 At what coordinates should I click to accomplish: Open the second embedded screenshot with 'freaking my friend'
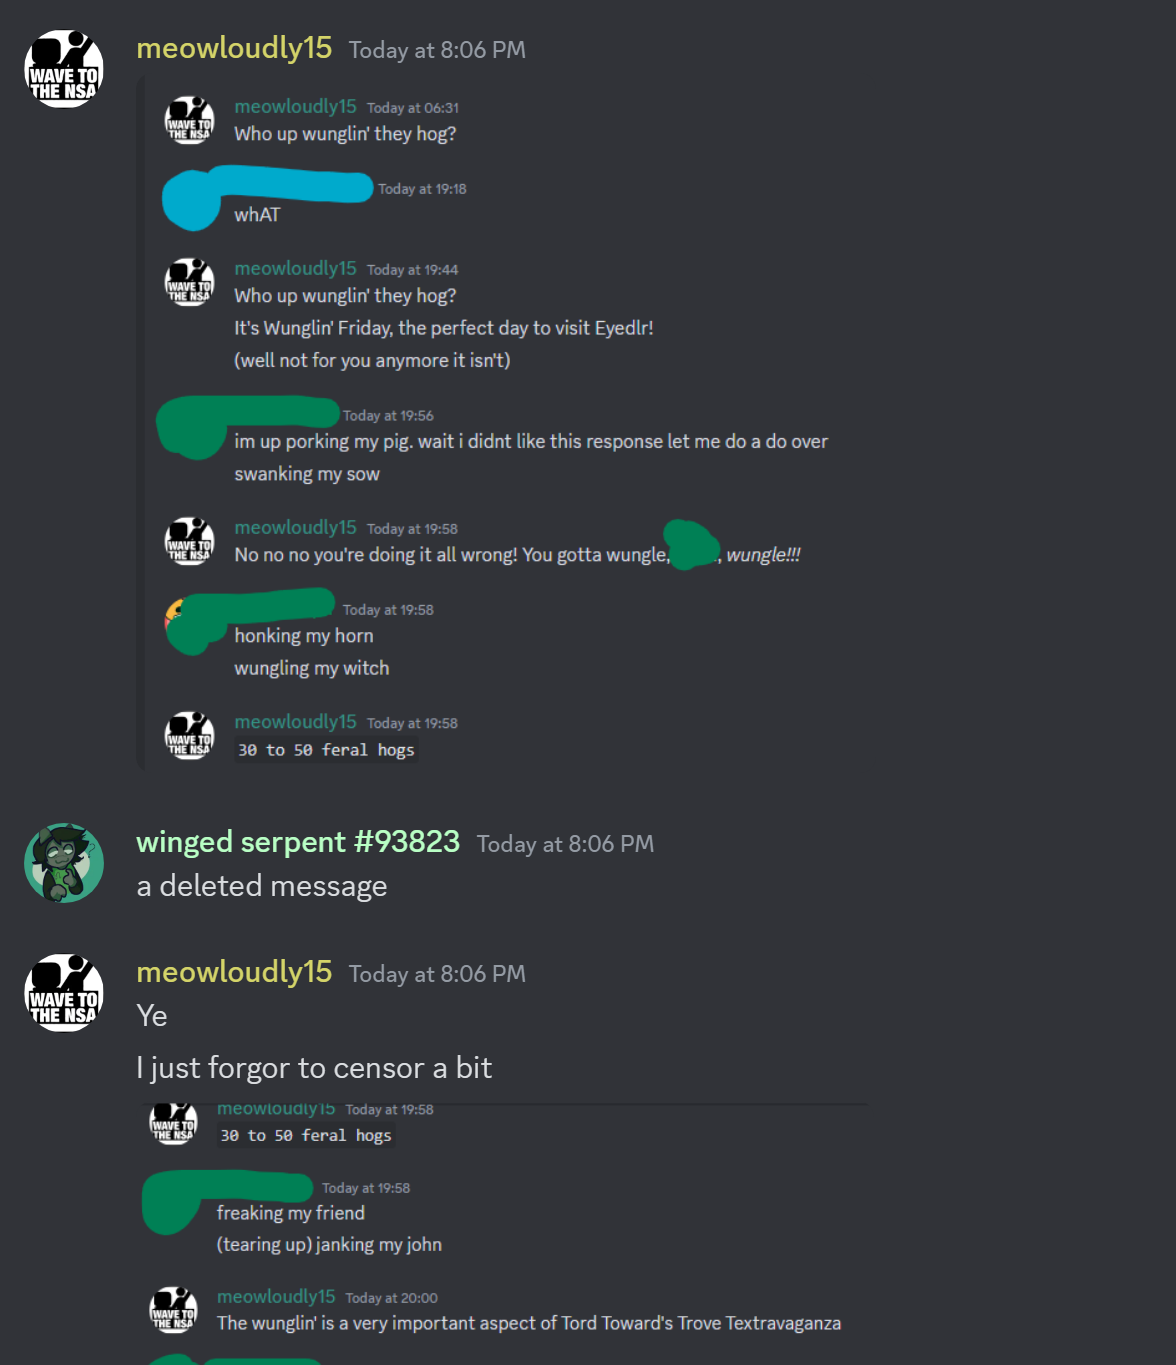point(505,1234)
